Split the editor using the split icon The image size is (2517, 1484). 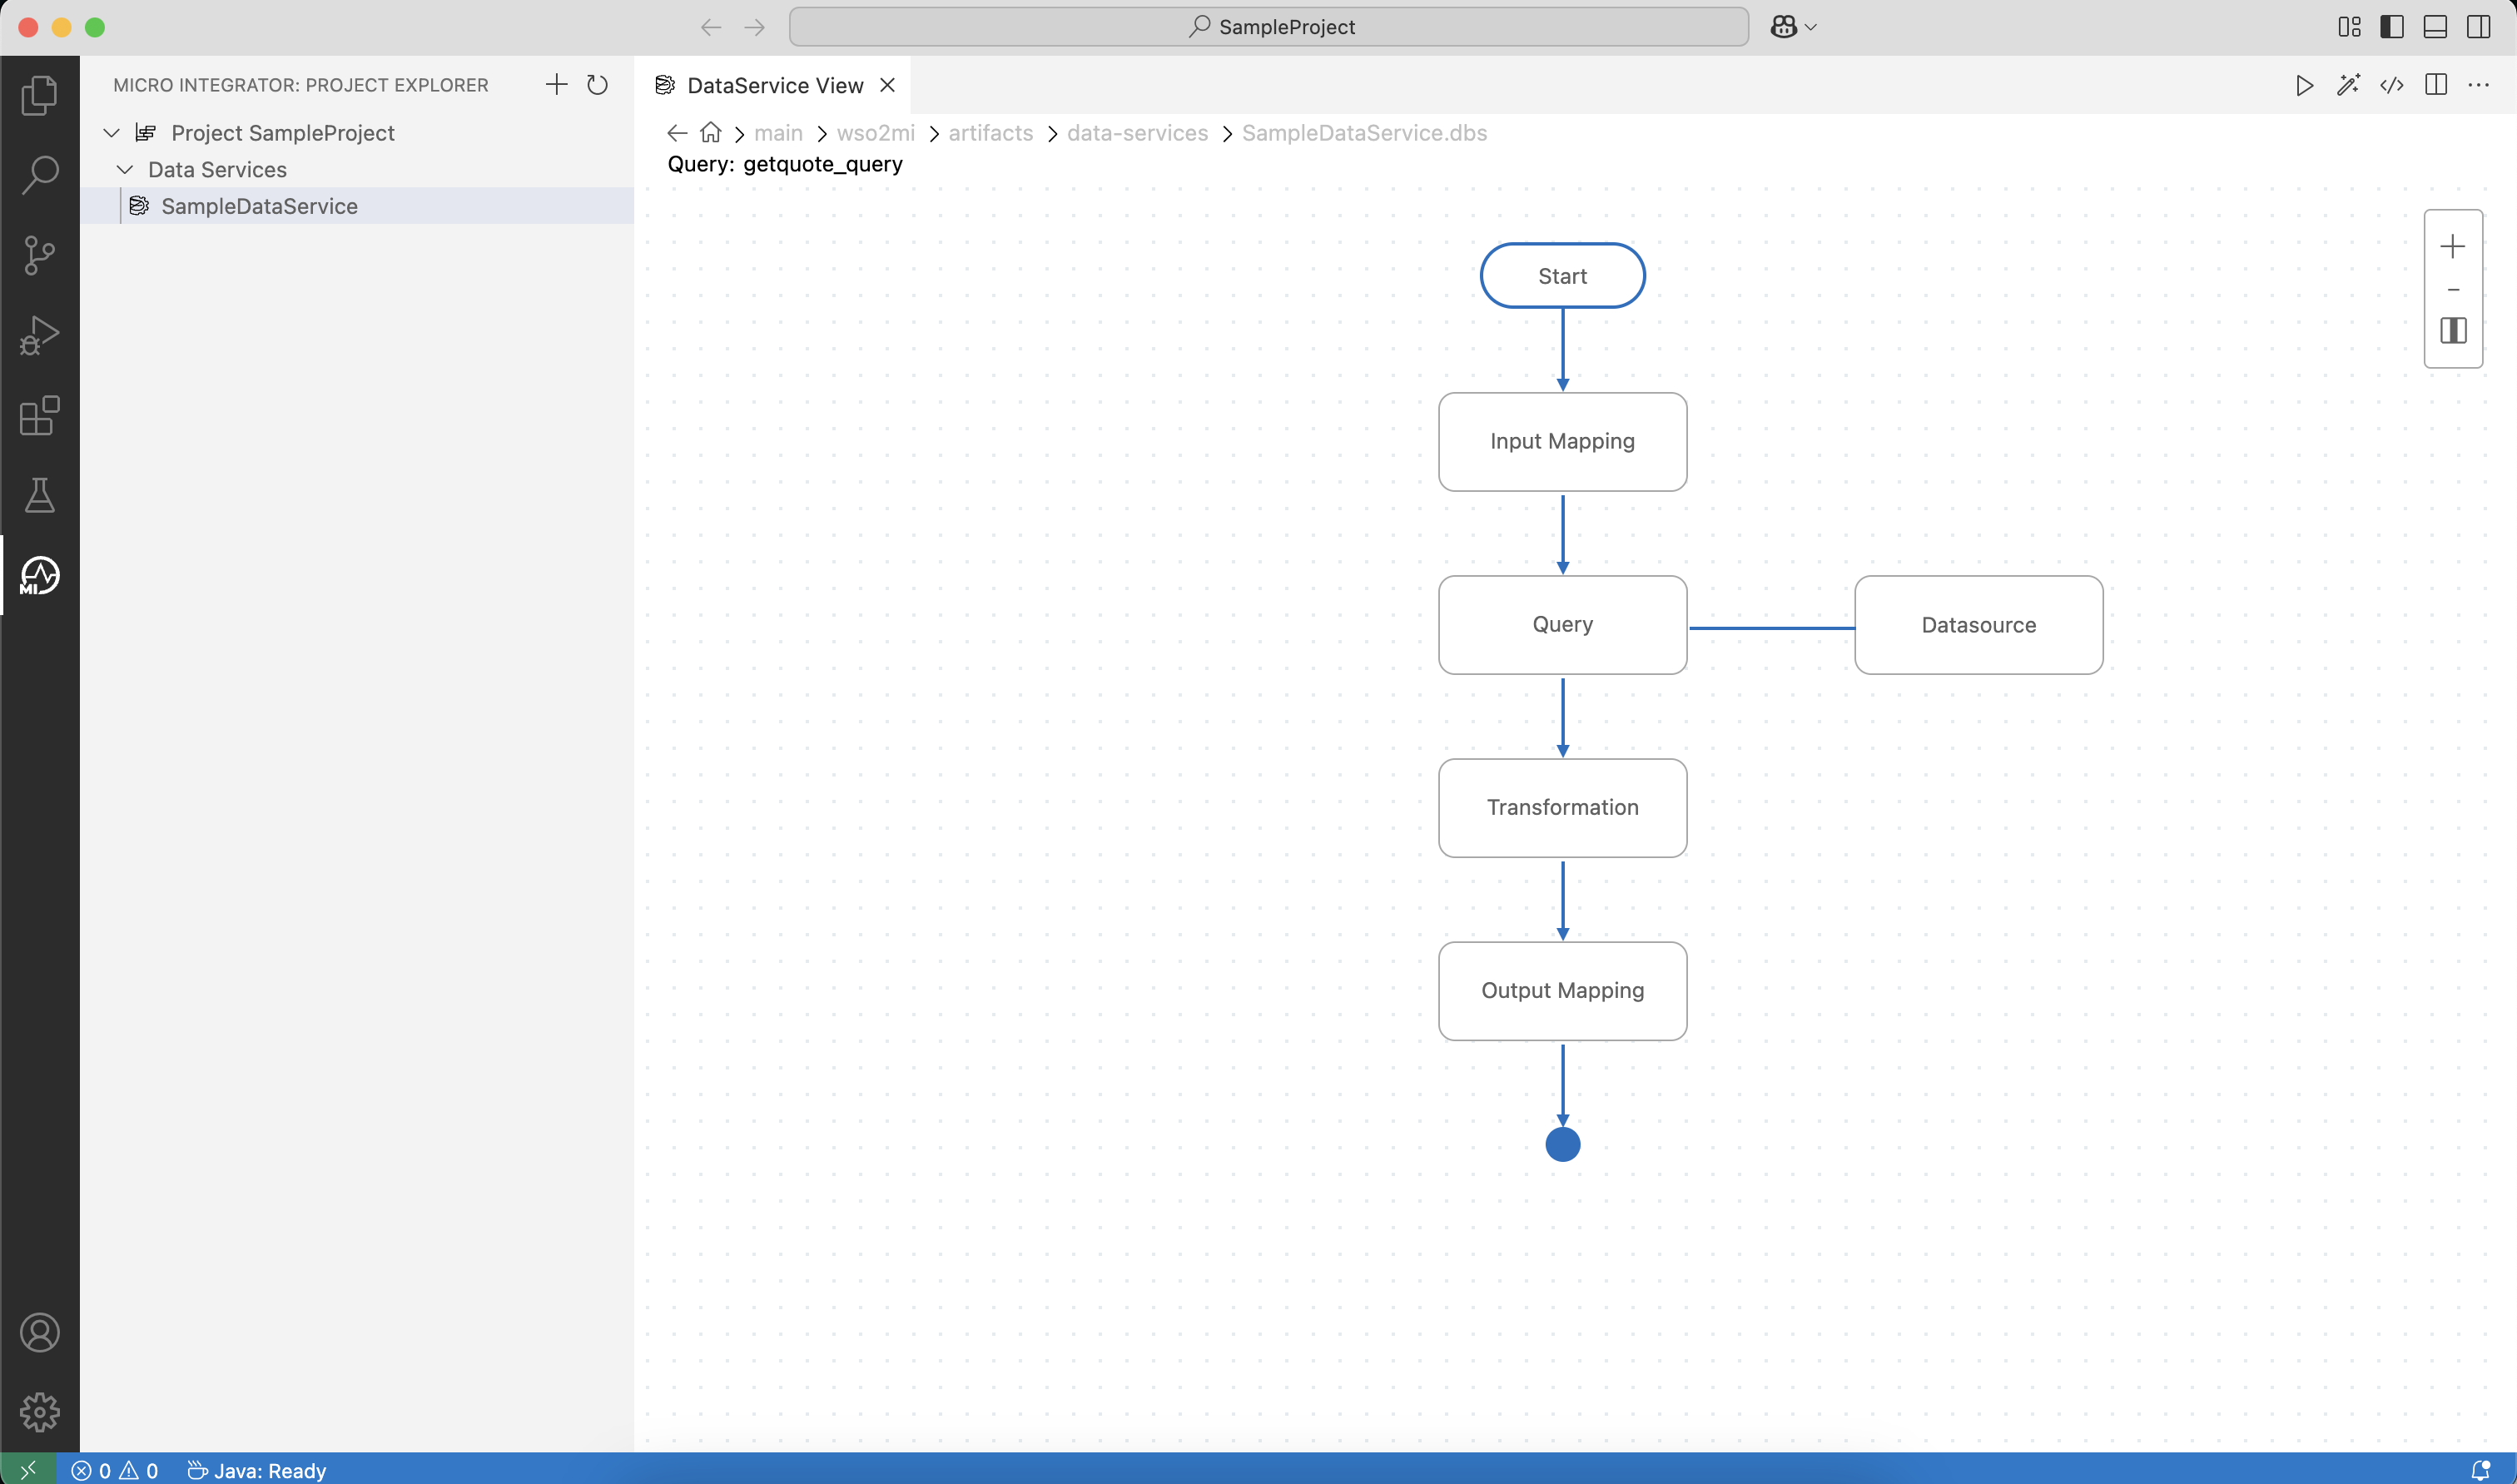click(x=2435, y=85)
